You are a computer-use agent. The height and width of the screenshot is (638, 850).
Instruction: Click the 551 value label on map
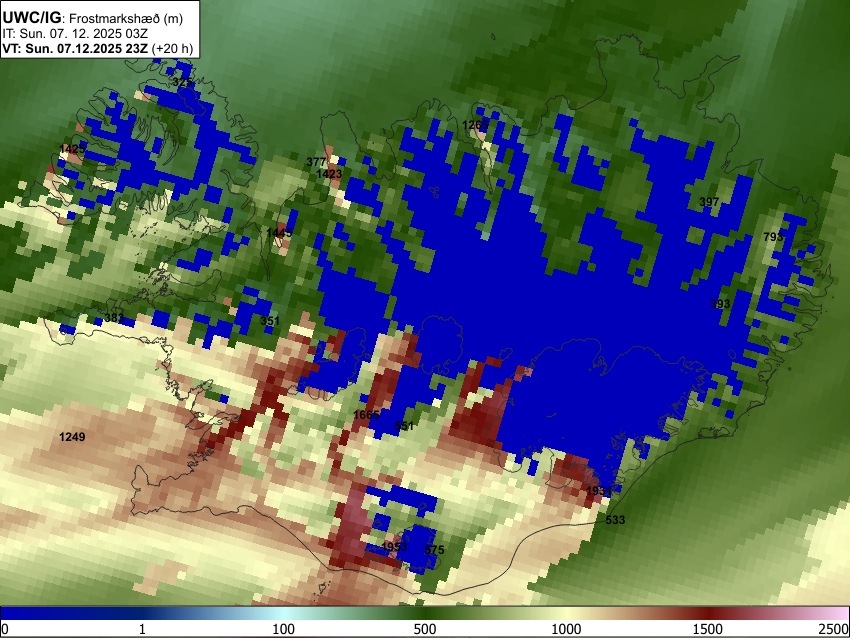(404, 426)
